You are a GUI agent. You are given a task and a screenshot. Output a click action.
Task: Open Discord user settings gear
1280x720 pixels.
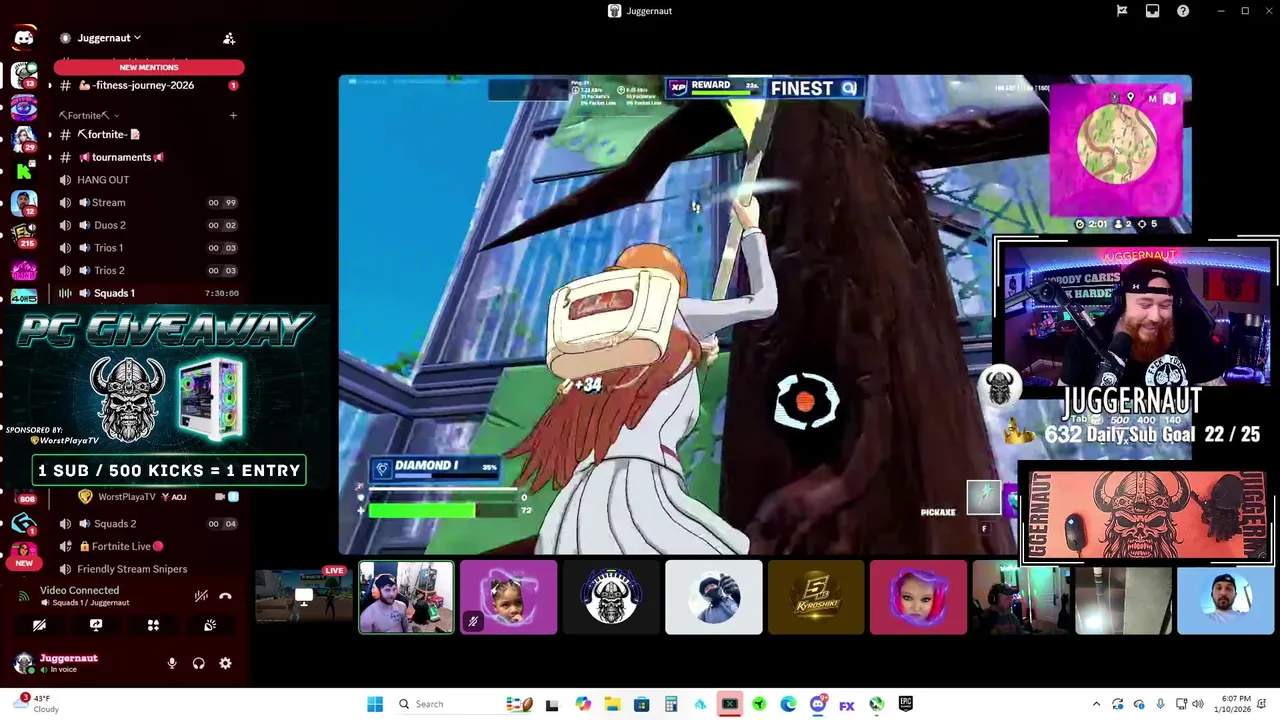coord(225,663)
